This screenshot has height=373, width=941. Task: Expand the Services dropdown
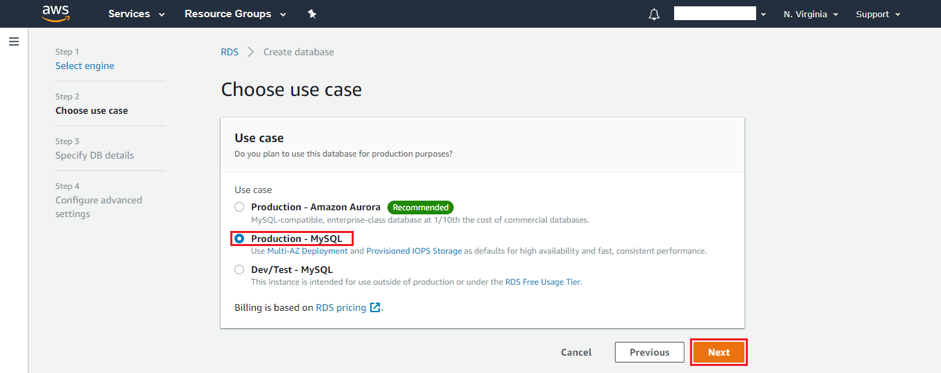(x=136, y=14)
